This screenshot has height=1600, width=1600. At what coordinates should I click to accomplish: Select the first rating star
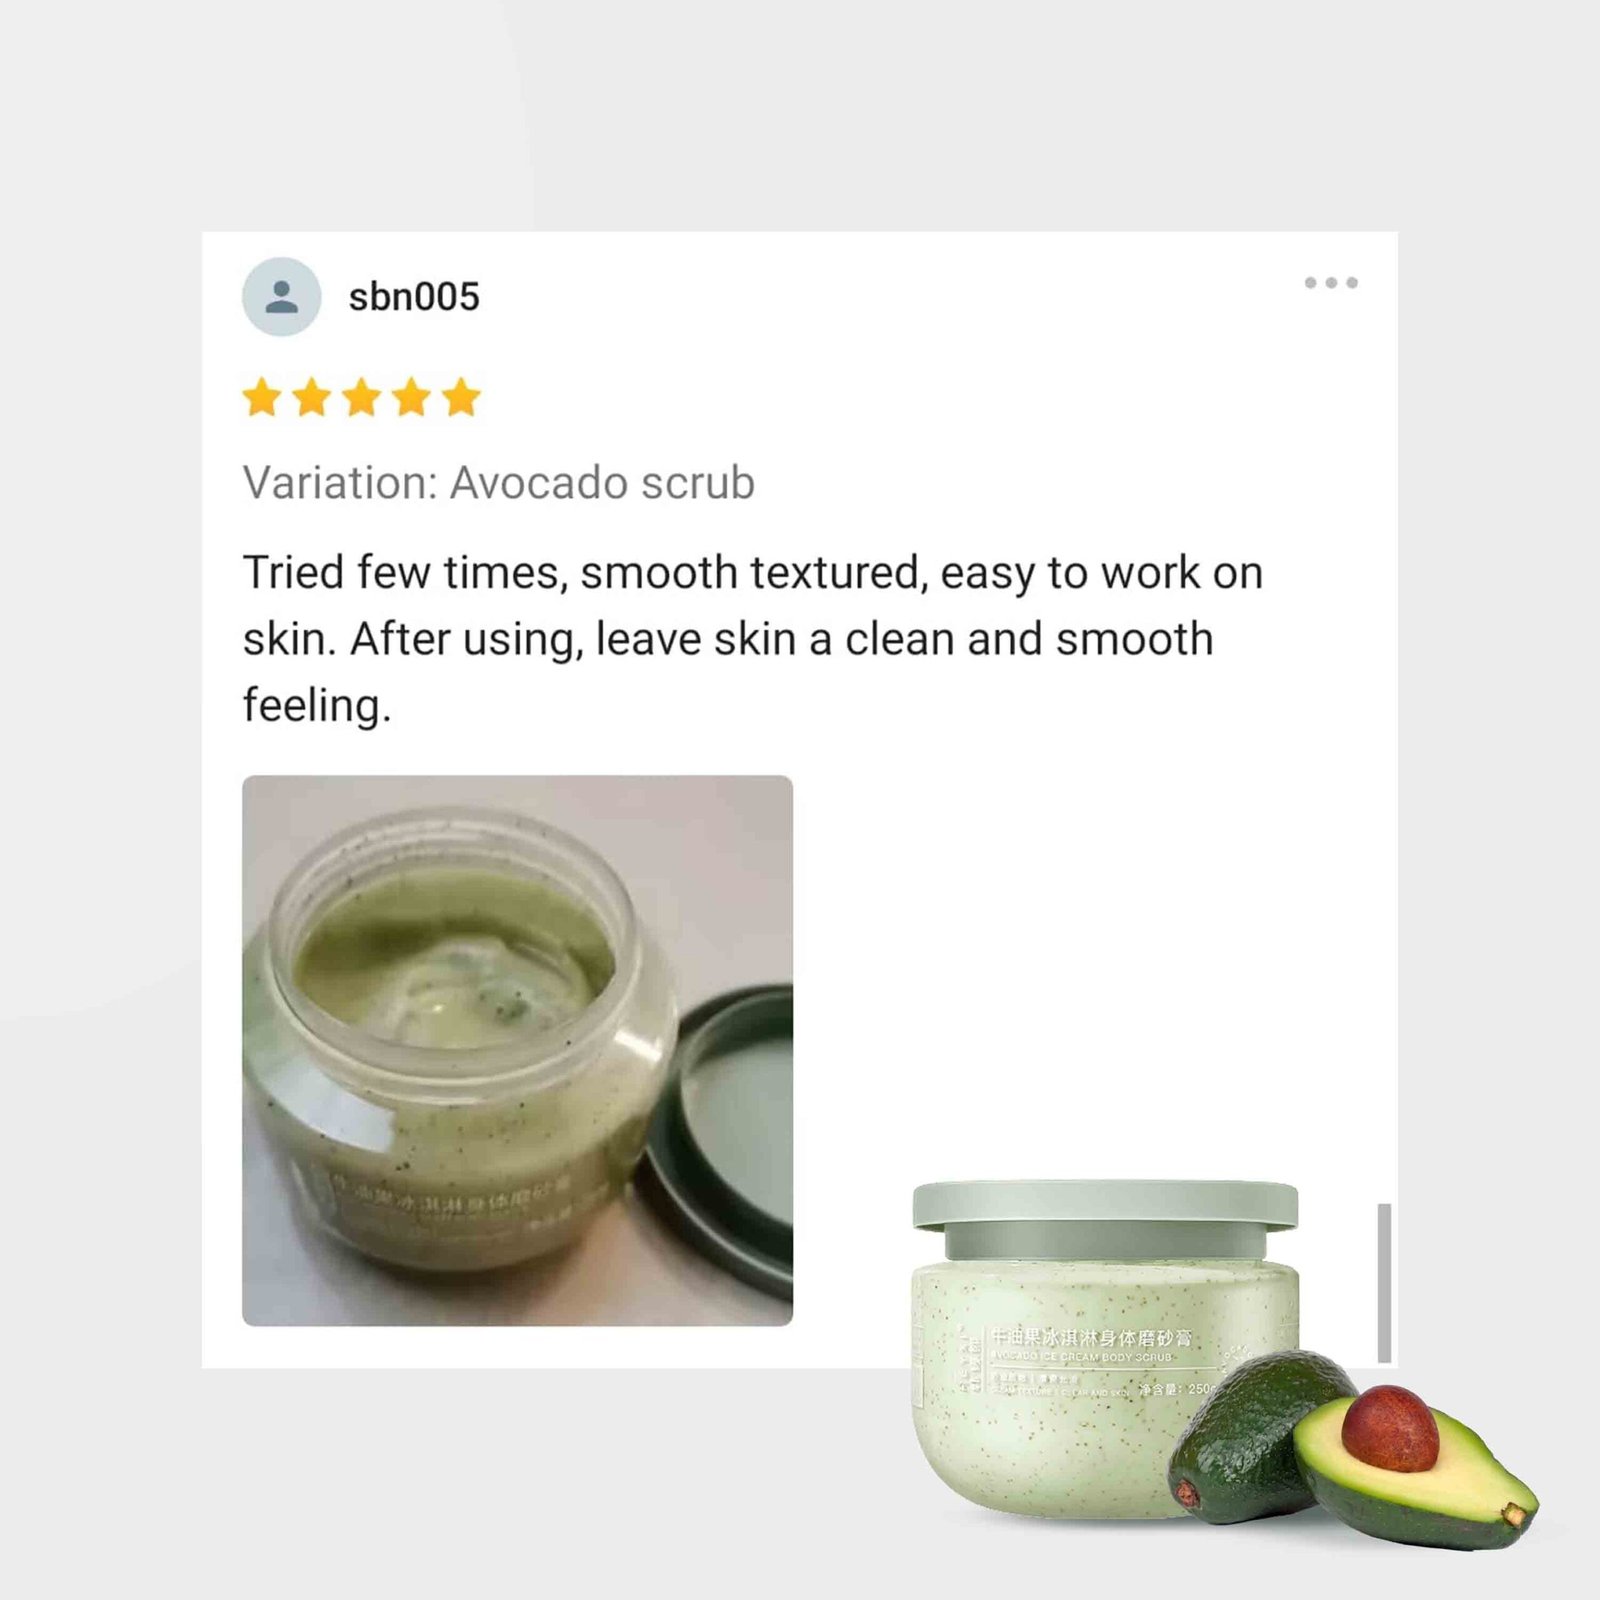(262, 398)
